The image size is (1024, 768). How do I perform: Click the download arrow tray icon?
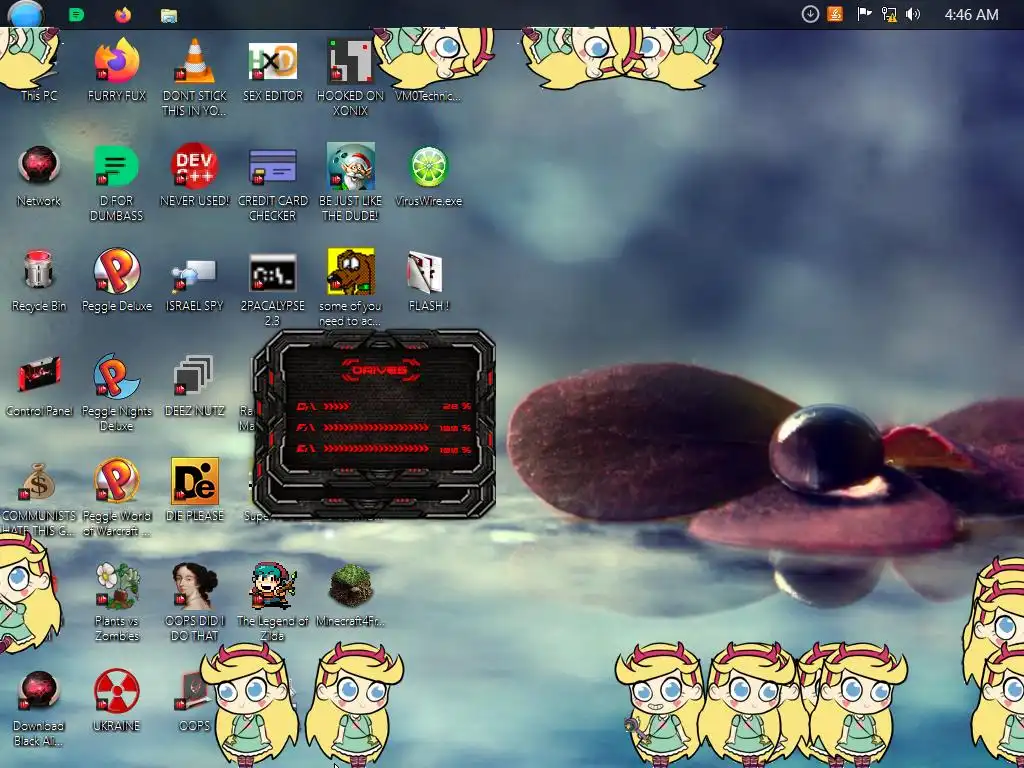coord(810,14)
